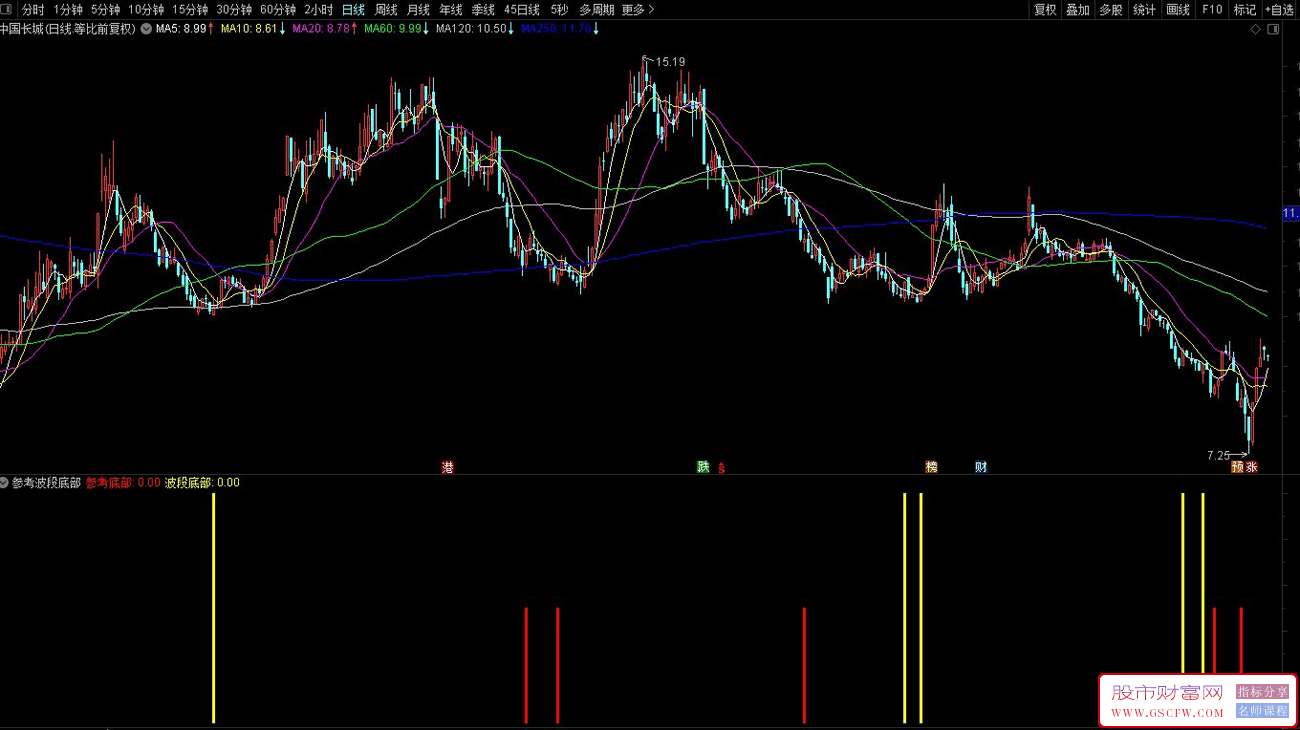The width and height of the screenshot is (1300, 730).
Task: Click the diamond icon above the price axis
Action: (x=1255, y=29)
